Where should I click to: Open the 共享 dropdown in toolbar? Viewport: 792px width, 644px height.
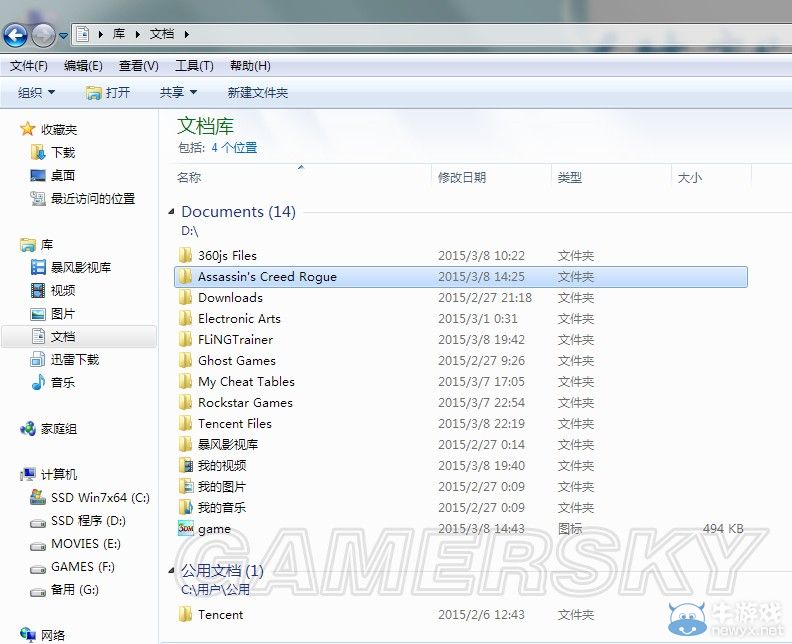point(178,92)
